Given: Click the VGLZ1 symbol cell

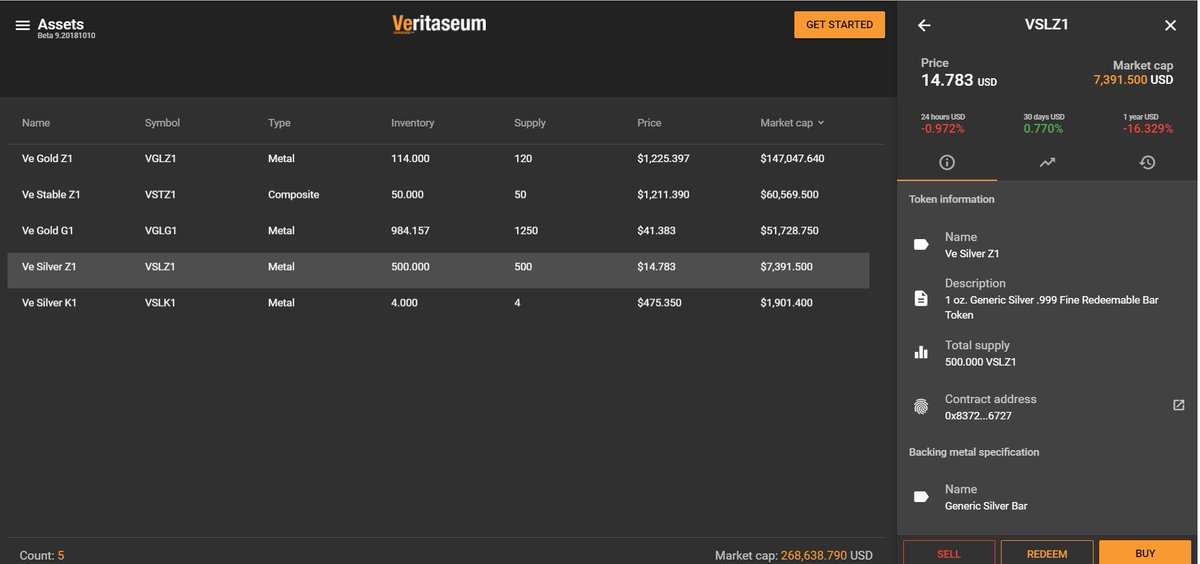Looking at the screenshot, I should (160, 158).
